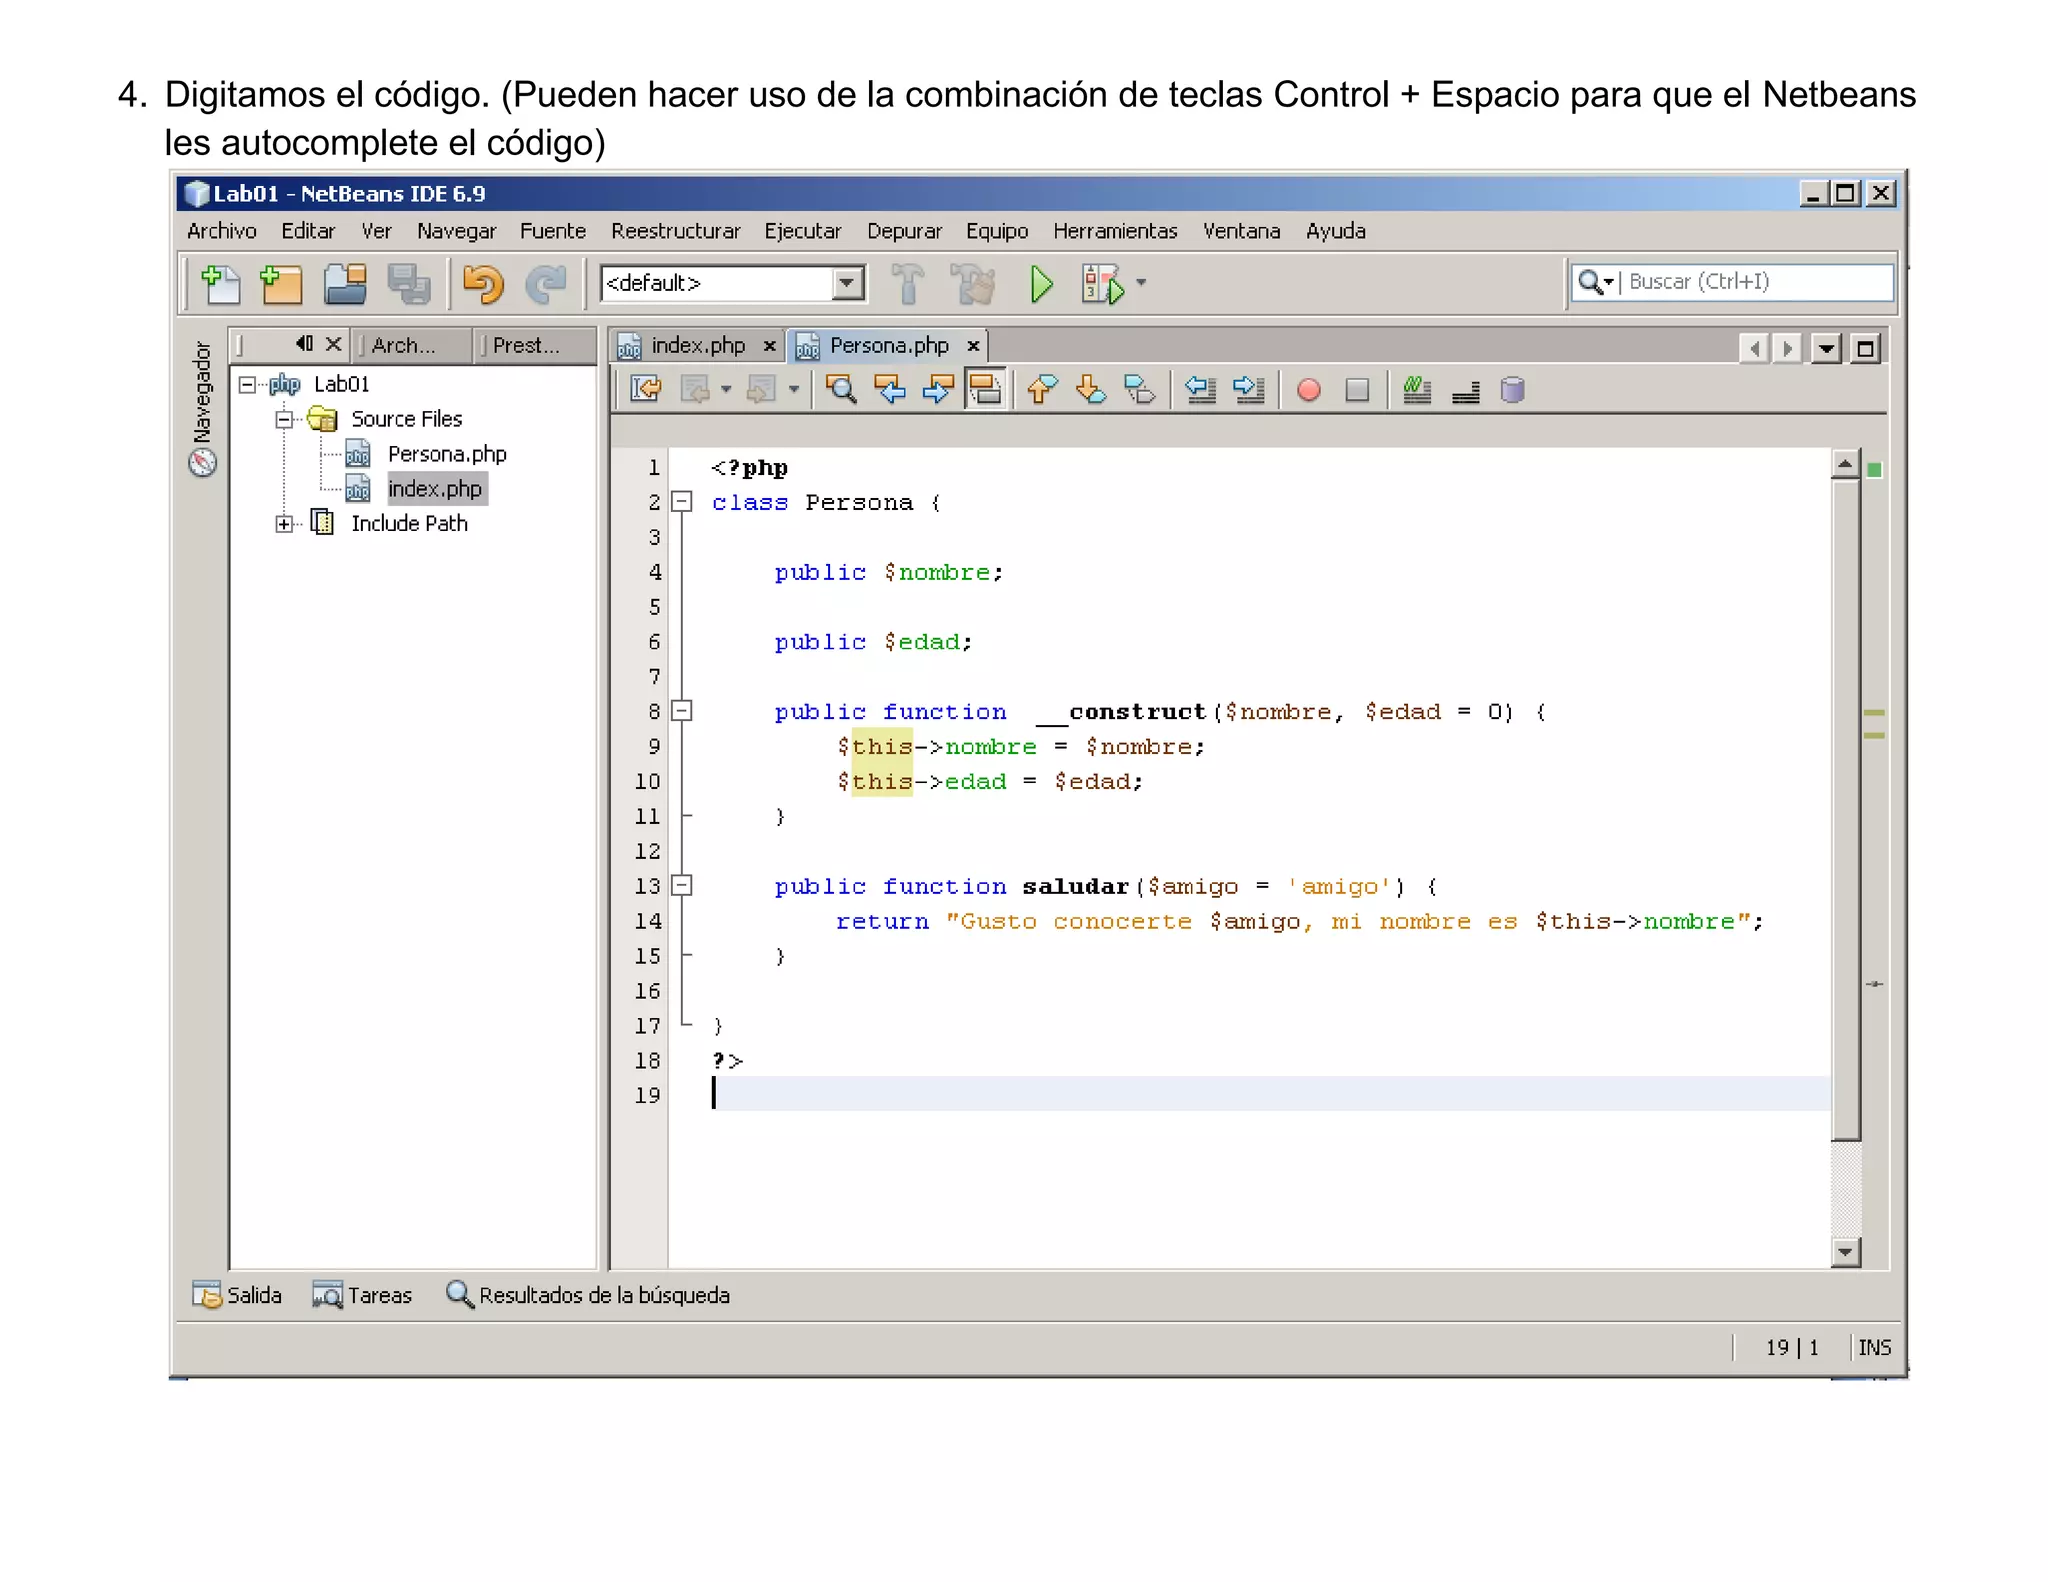Stop macro recording square icon
2048x1582 pixels.
click(x=1357, y=390)
